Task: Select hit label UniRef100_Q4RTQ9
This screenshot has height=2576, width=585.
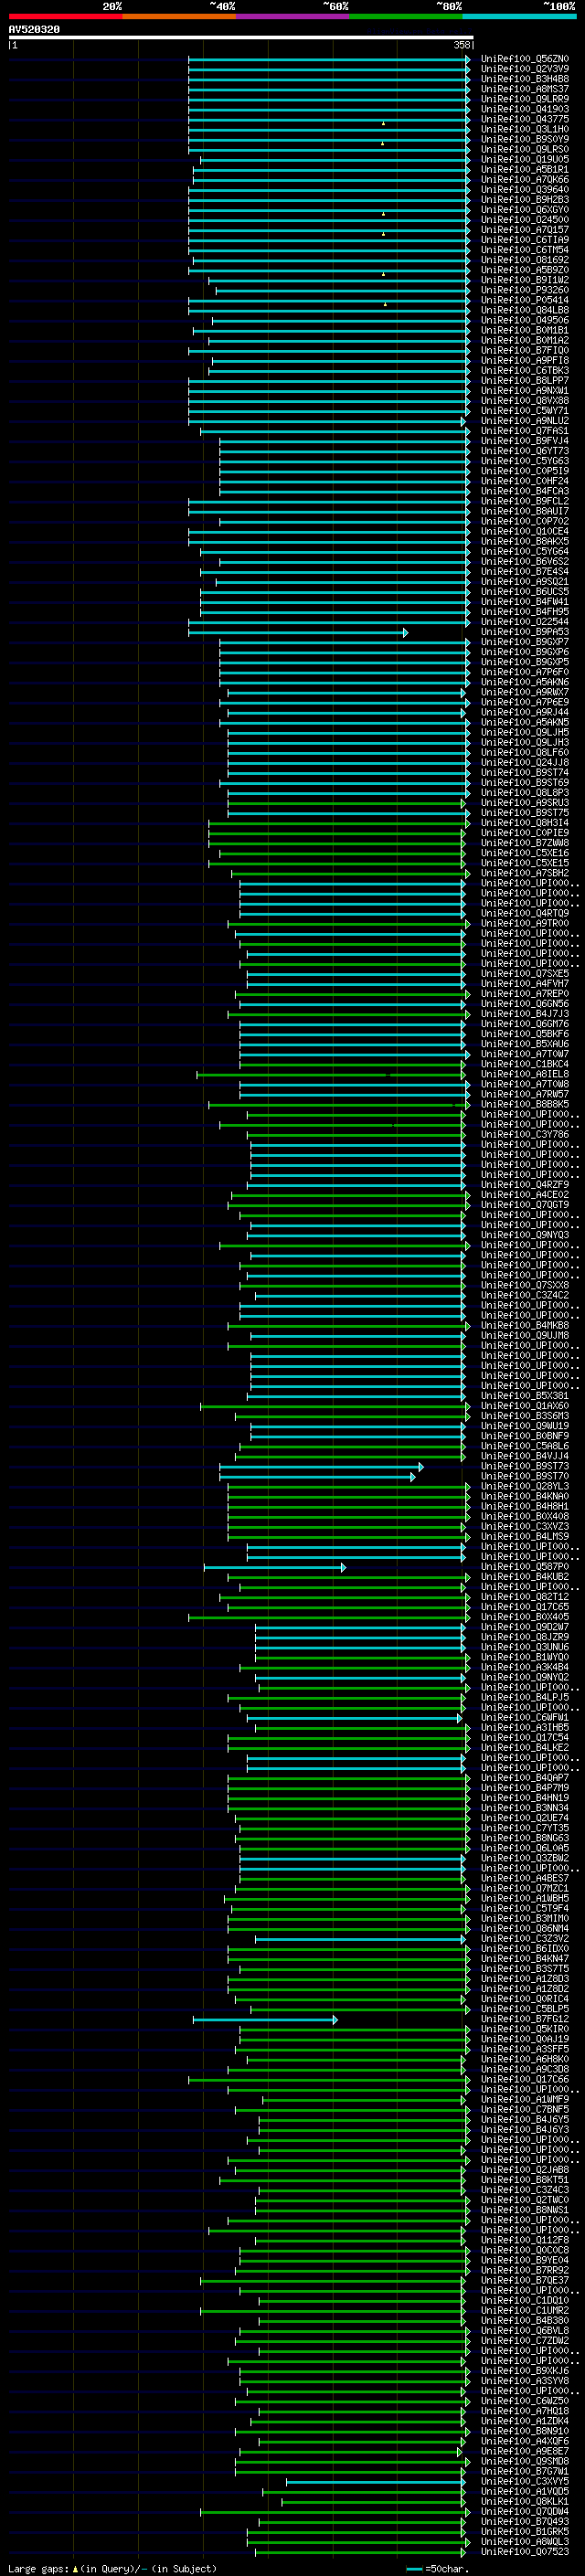Action: click(x=525, y=913)
